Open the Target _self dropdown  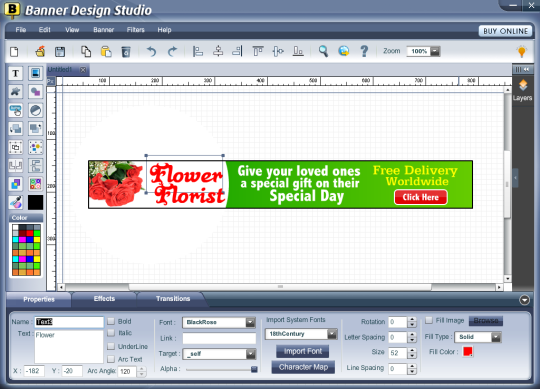pos(251,354)
